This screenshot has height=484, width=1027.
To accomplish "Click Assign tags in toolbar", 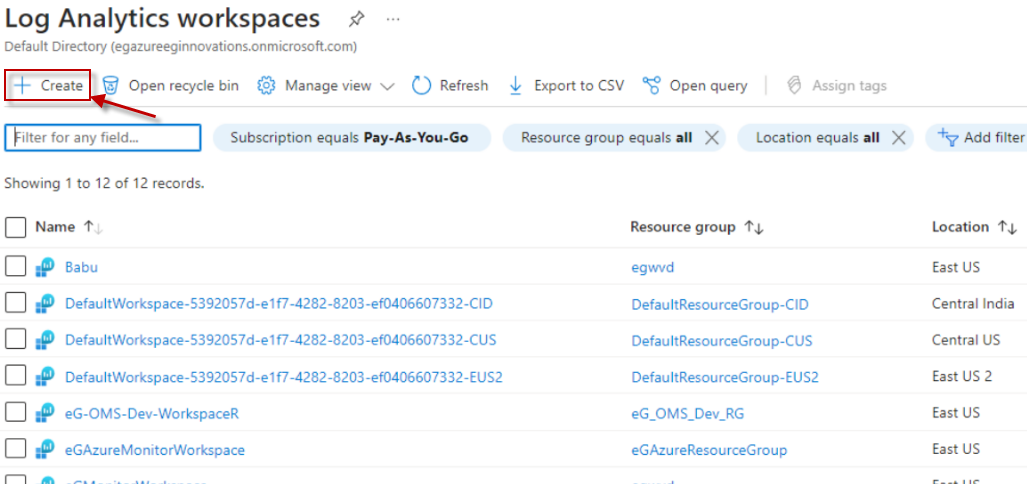I will tap(836, 86).
